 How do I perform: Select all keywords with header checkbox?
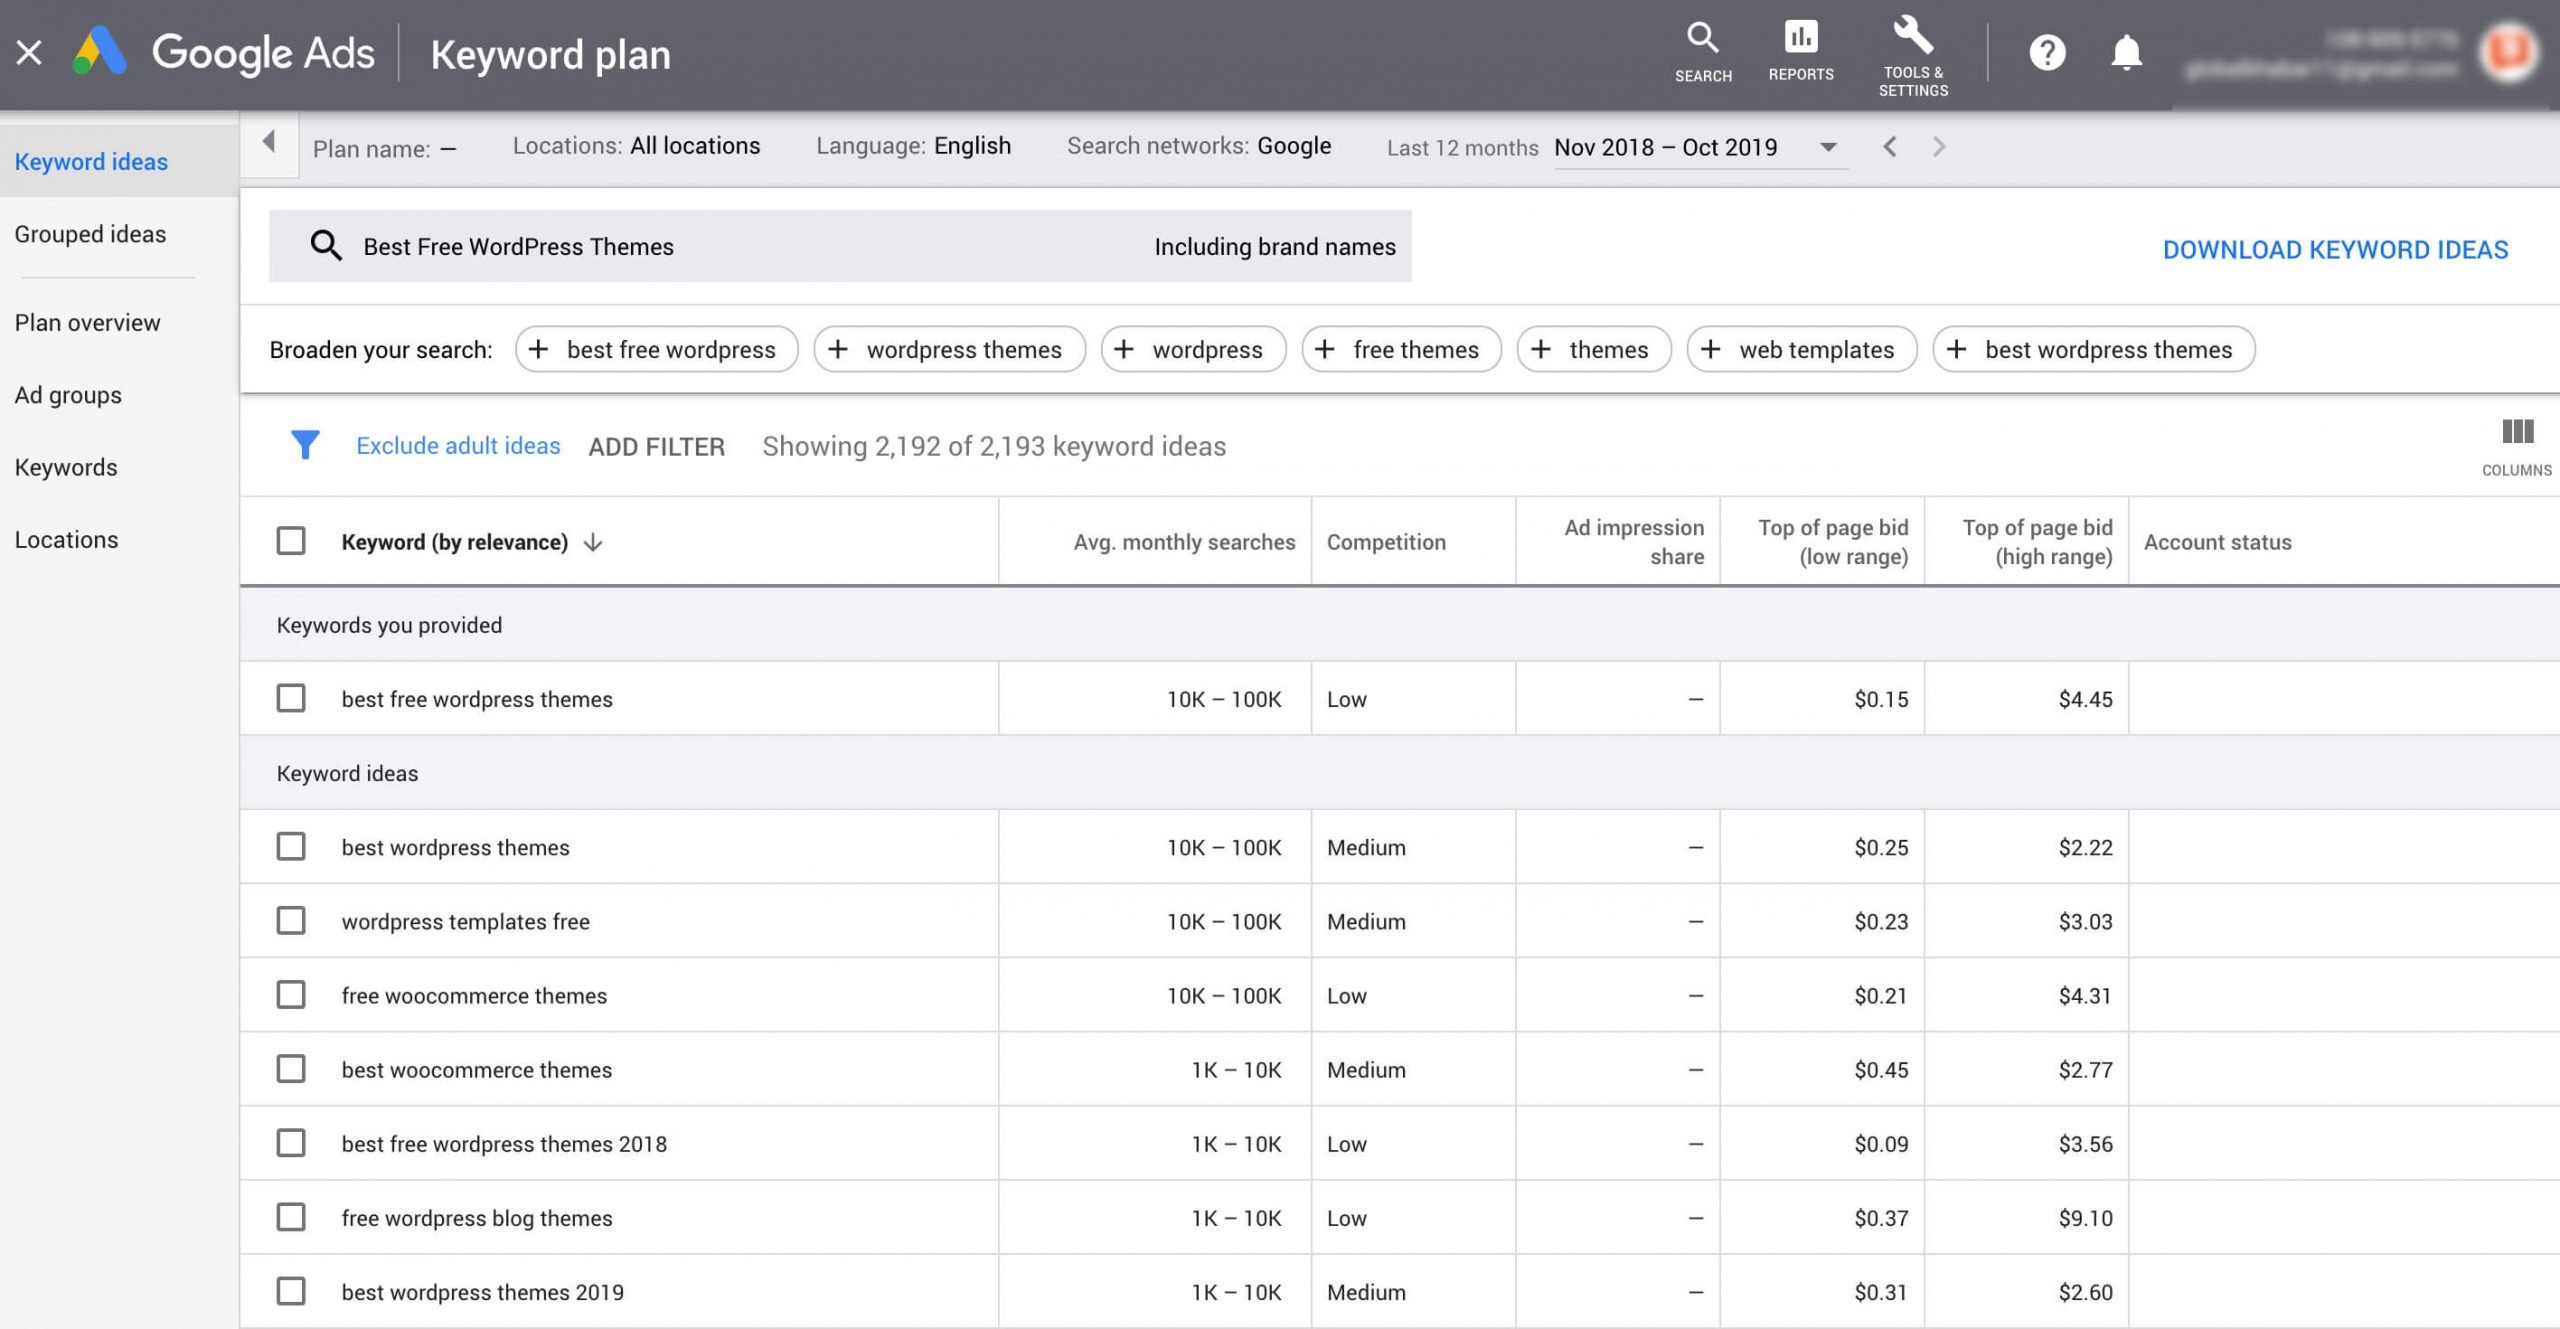(291, 540)
